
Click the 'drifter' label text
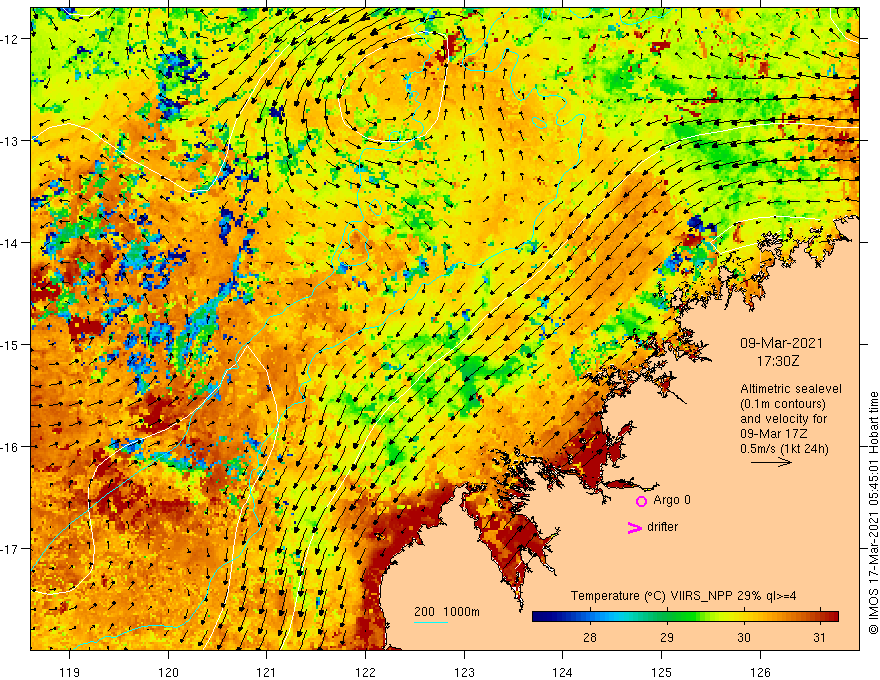point(662,527)
